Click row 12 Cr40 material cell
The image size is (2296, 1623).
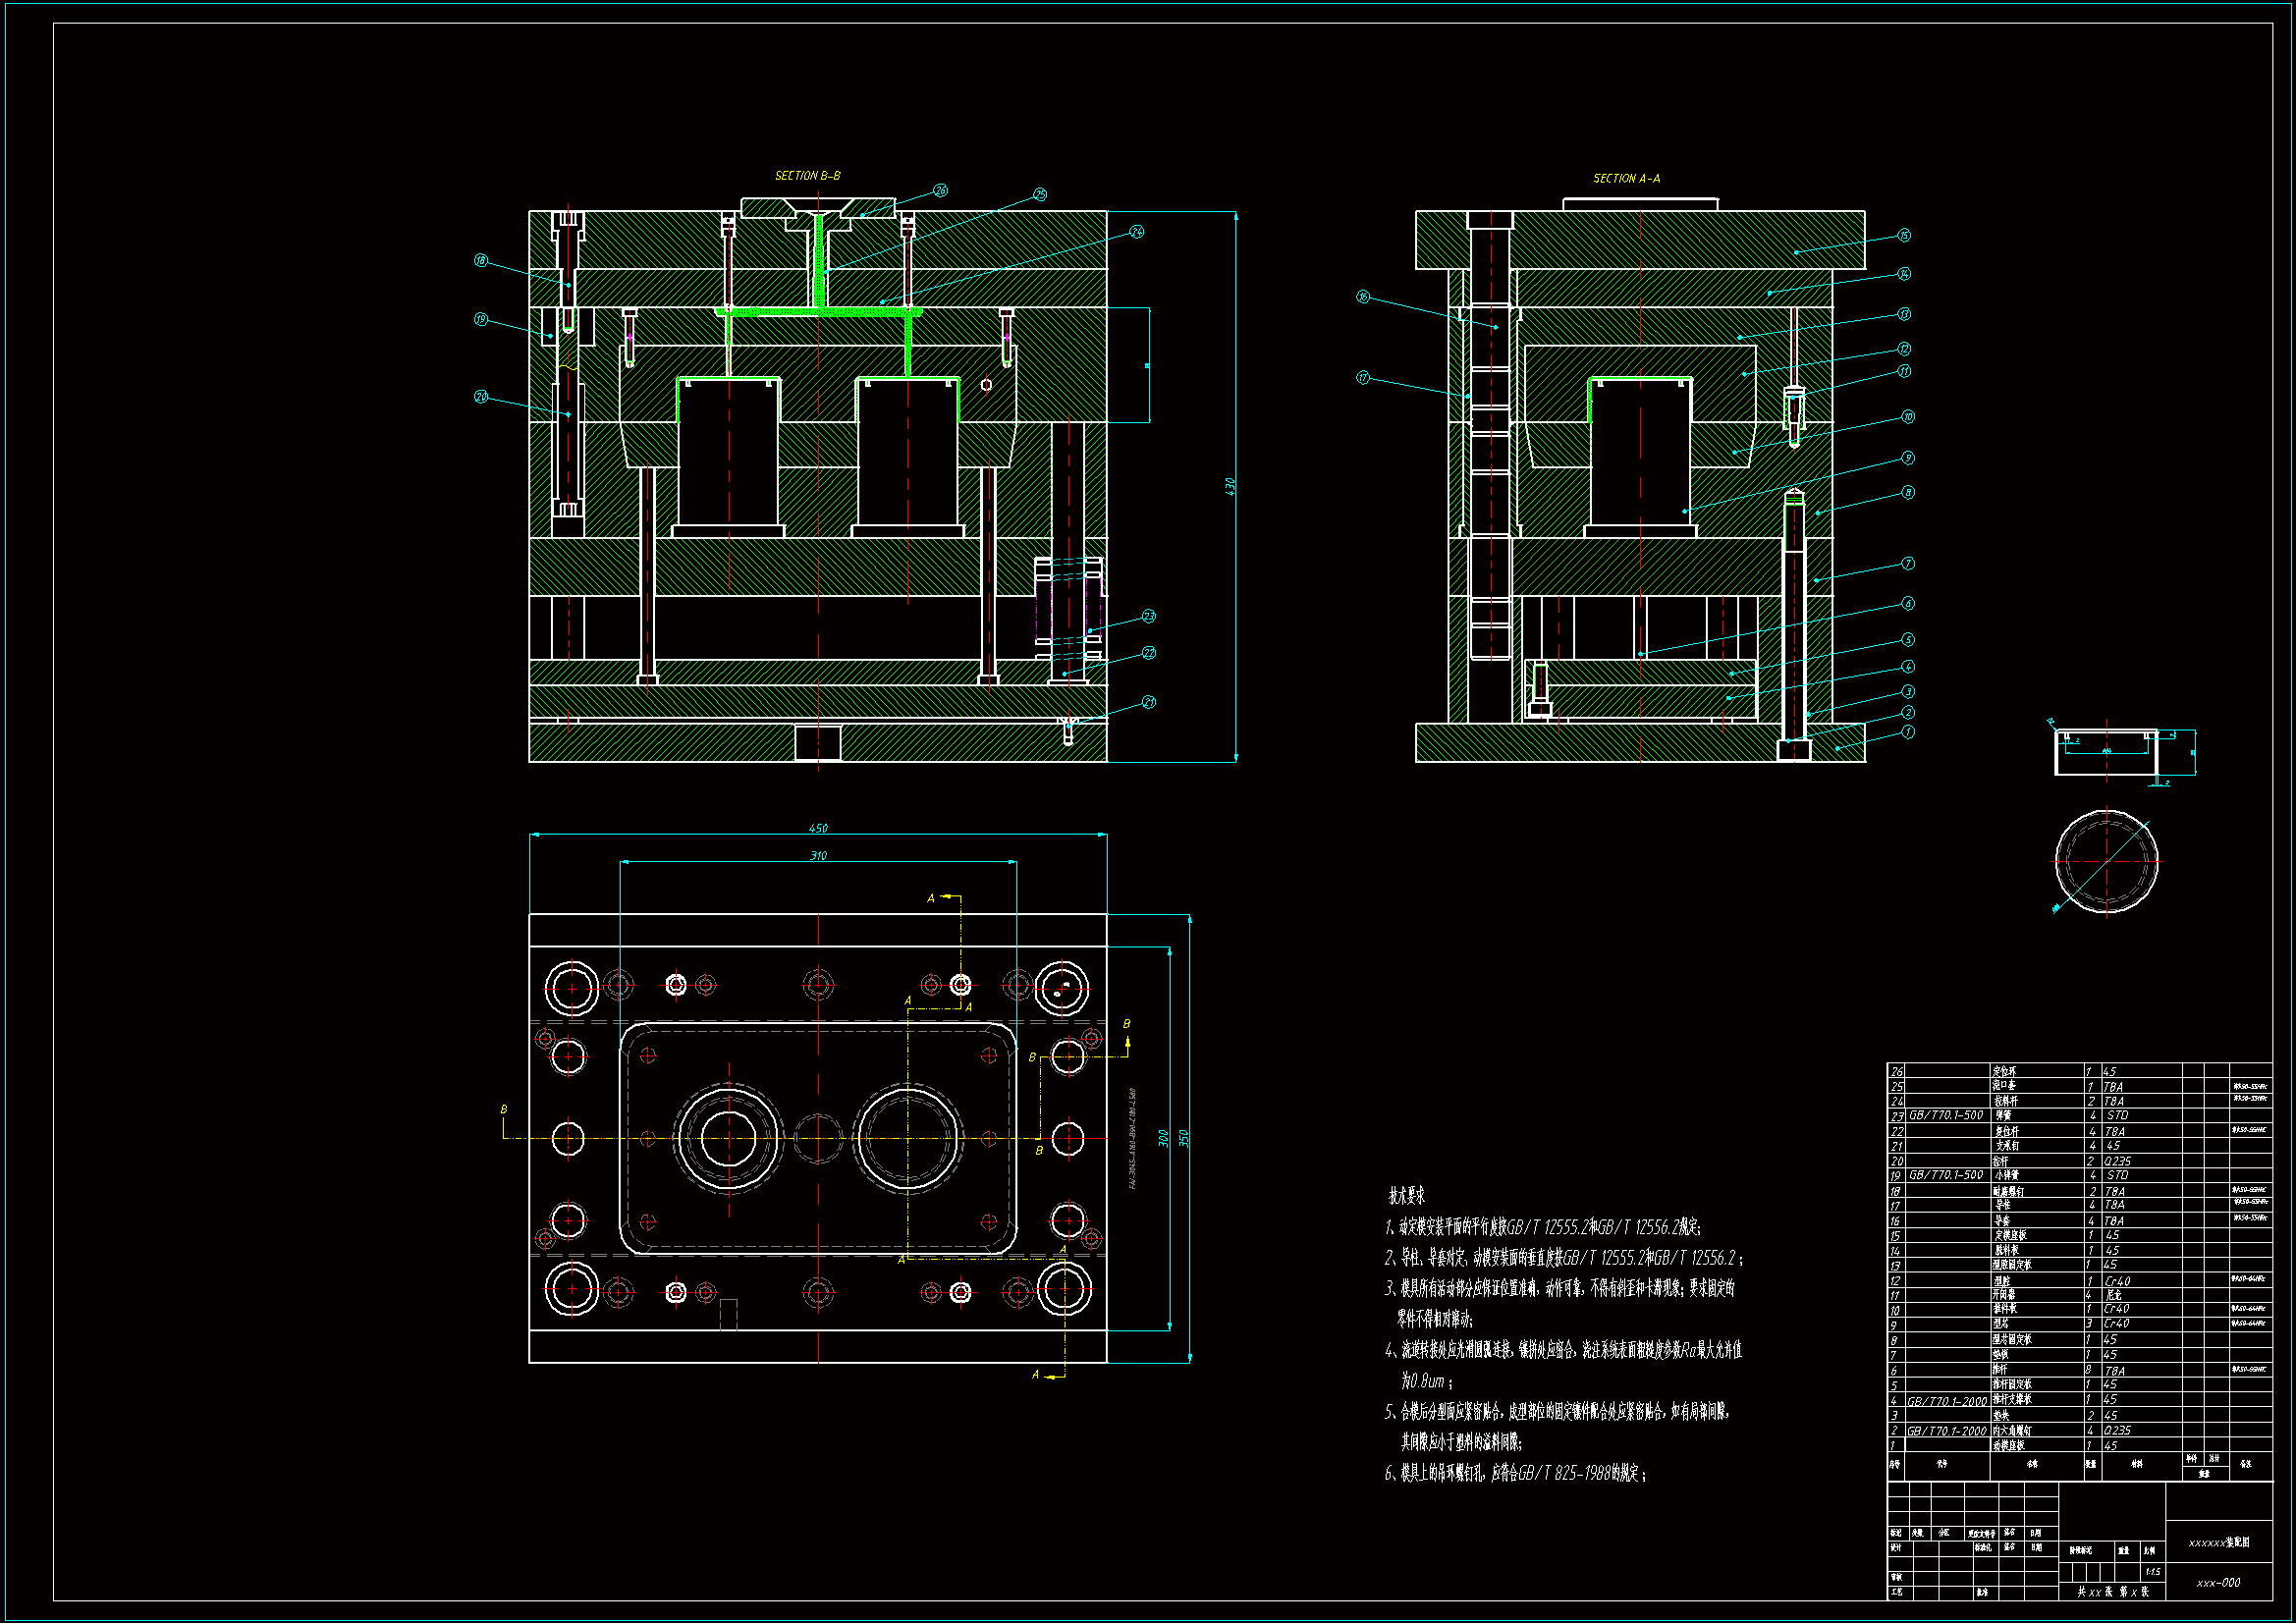tap(2117, 1281)
